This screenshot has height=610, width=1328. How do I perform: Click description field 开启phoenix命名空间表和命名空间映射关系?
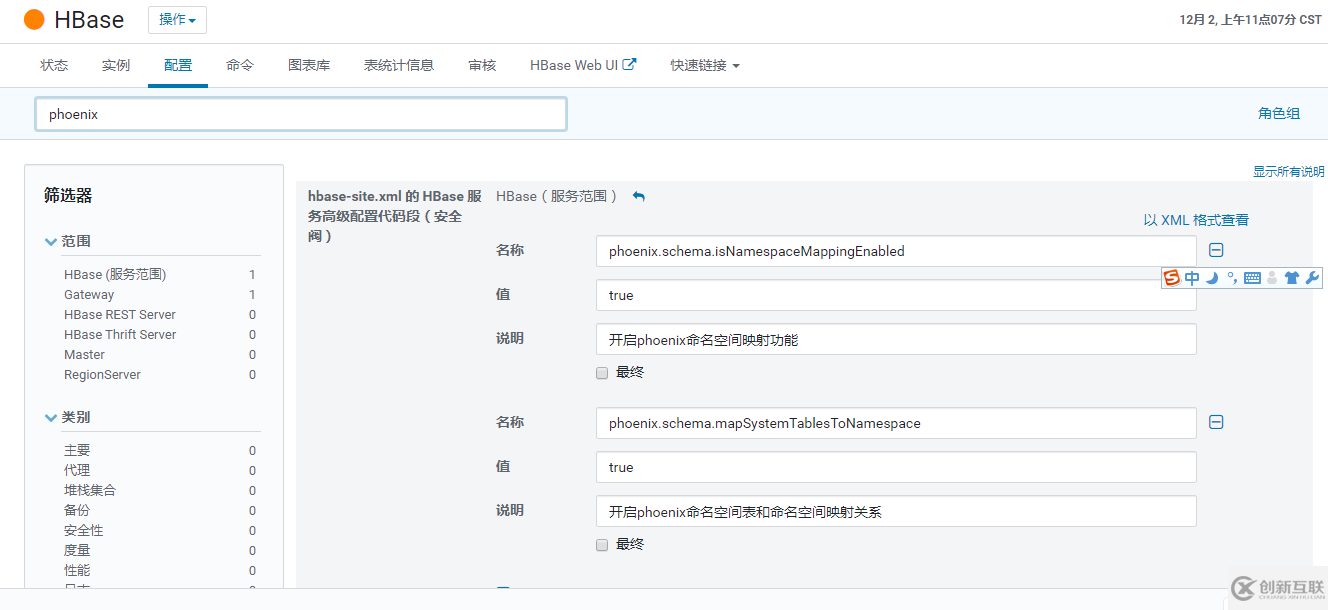click(x=896, y=511)
